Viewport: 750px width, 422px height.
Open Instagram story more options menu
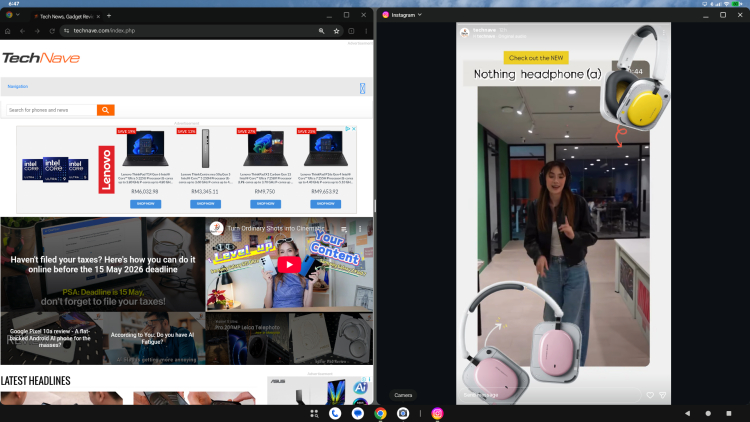[x=663, y=33]
